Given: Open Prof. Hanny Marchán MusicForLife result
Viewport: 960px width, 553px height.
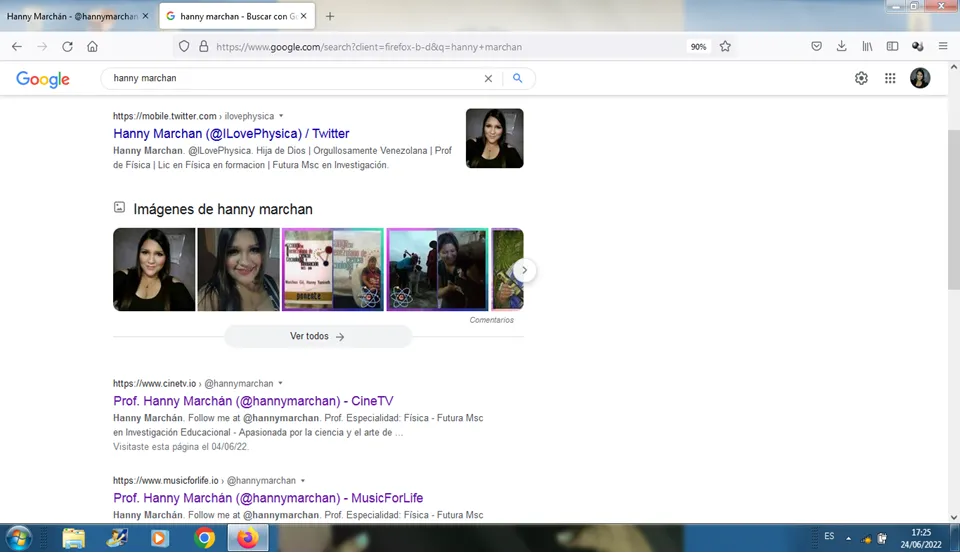Looking at the screenshot, I should click(268, 498).
